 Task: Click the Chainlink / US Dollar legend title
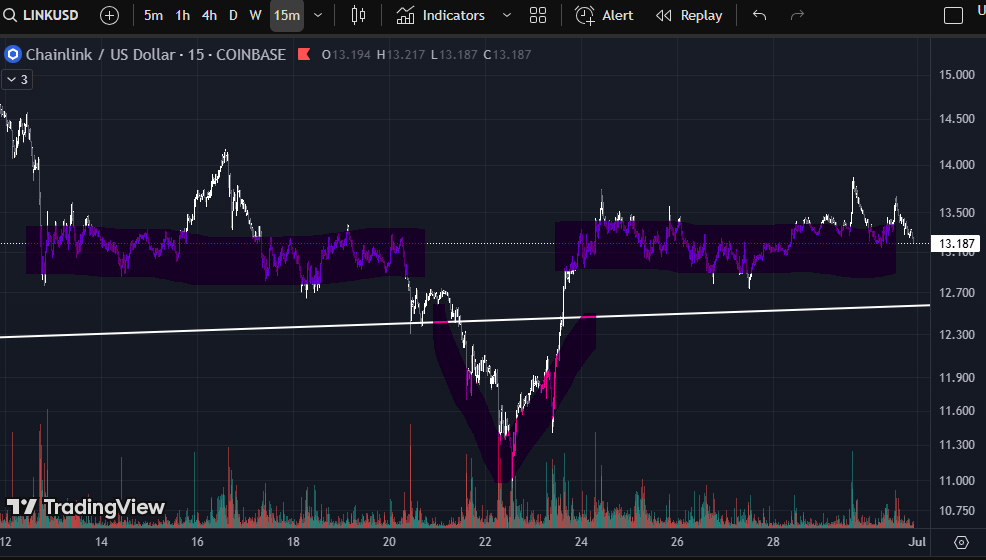(x=155, y=55)
